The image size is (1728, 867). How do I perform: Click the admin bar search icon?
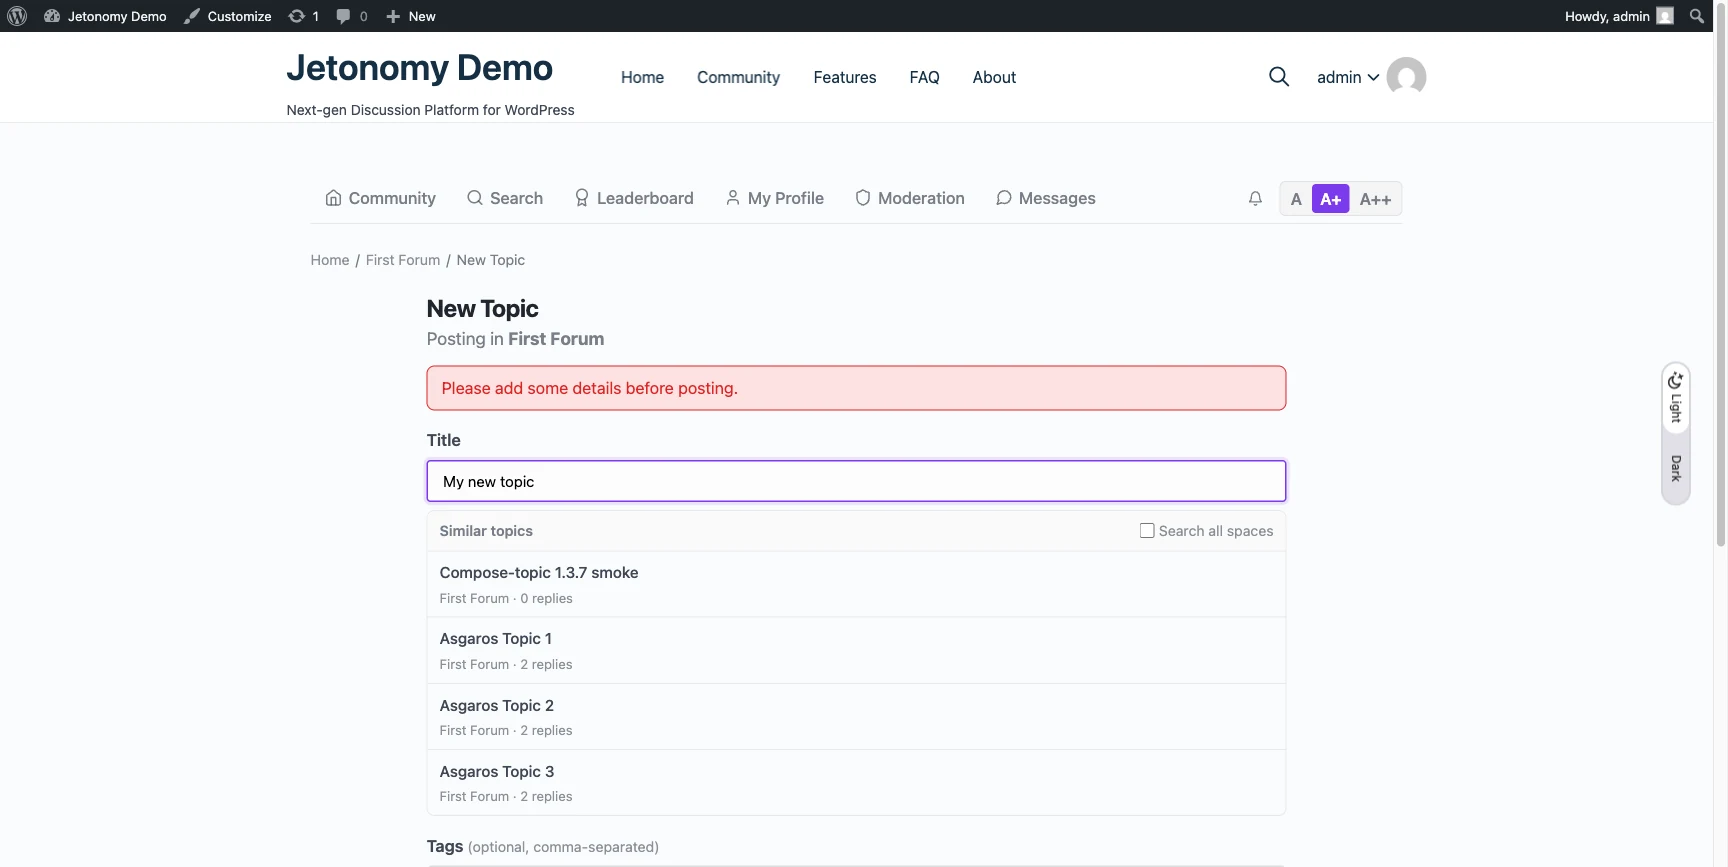click(1697, 16)
